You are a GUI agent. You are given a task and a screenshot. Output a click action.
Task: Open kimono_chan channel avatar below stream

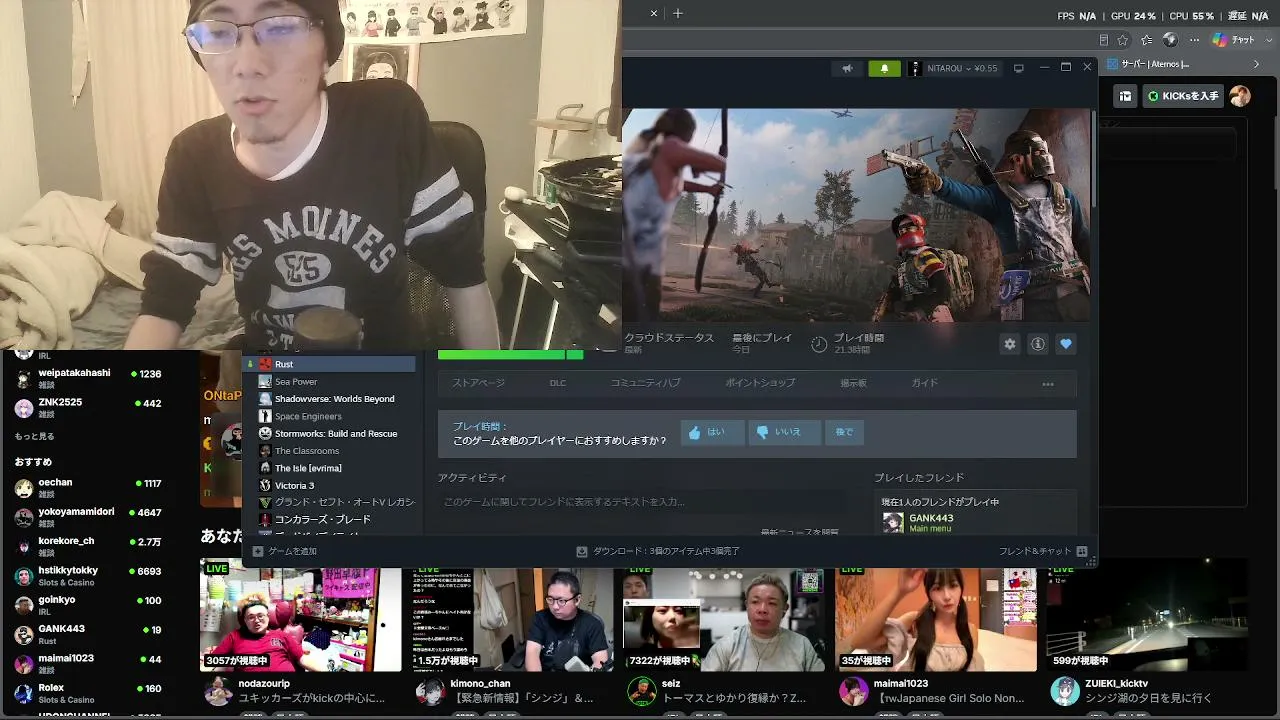pos(430,691)
